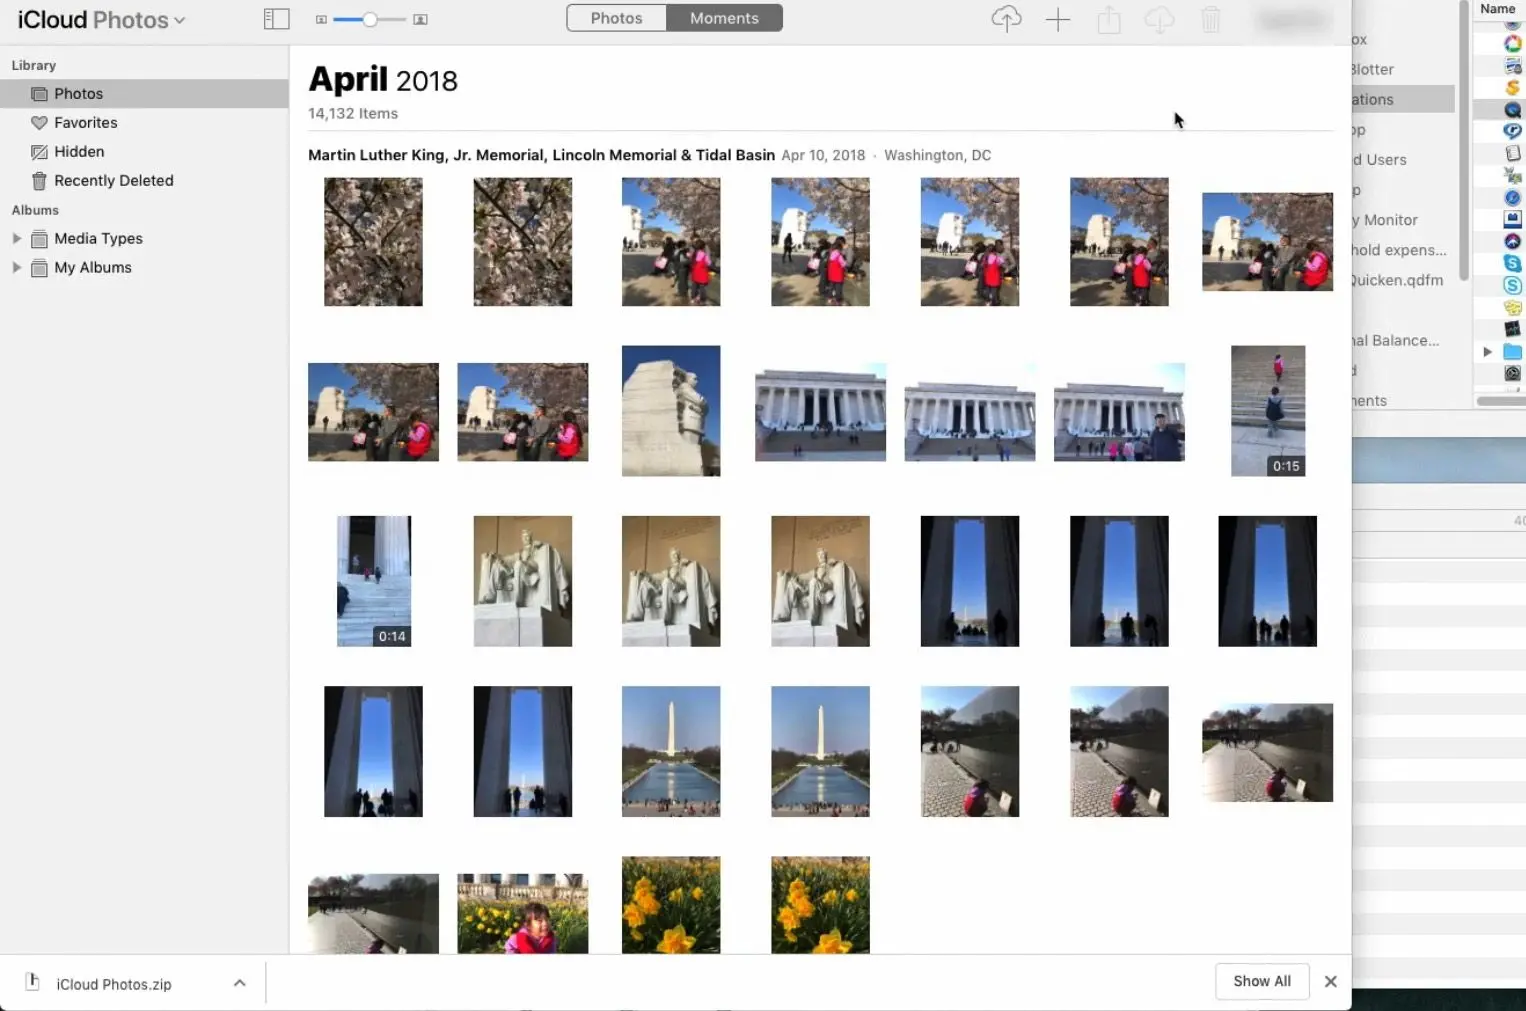The height and width of the screenshot is (1011, 1526).
Task: Click the Share icon in the toolbar
Action: (1108, 19)
